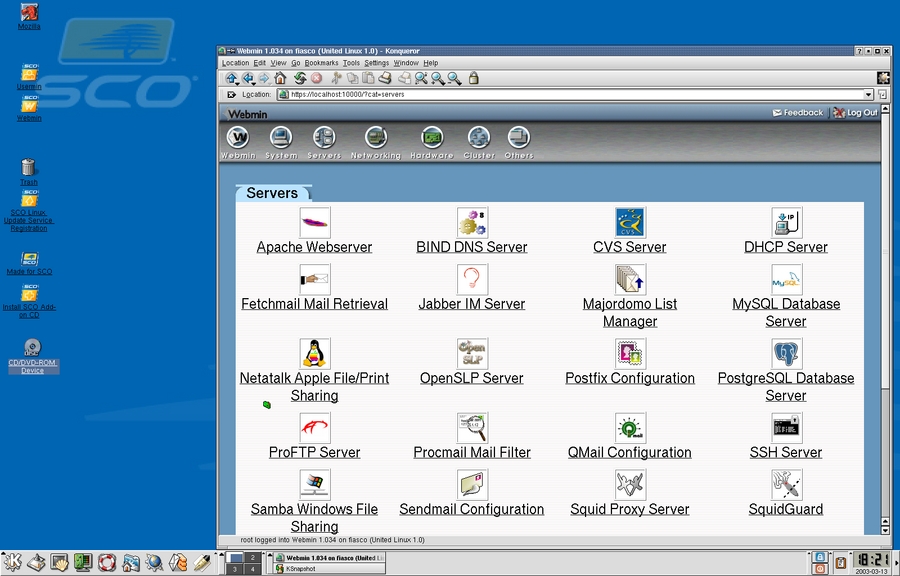Click the Networking category icon

pyautogui.click(x=375, y=138)
